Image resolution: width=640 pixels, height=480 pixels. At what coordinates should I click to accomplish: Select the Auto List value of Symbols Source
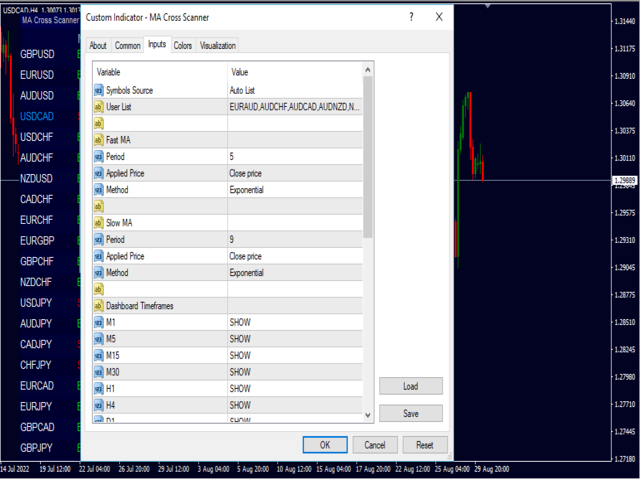pos(295,90)
